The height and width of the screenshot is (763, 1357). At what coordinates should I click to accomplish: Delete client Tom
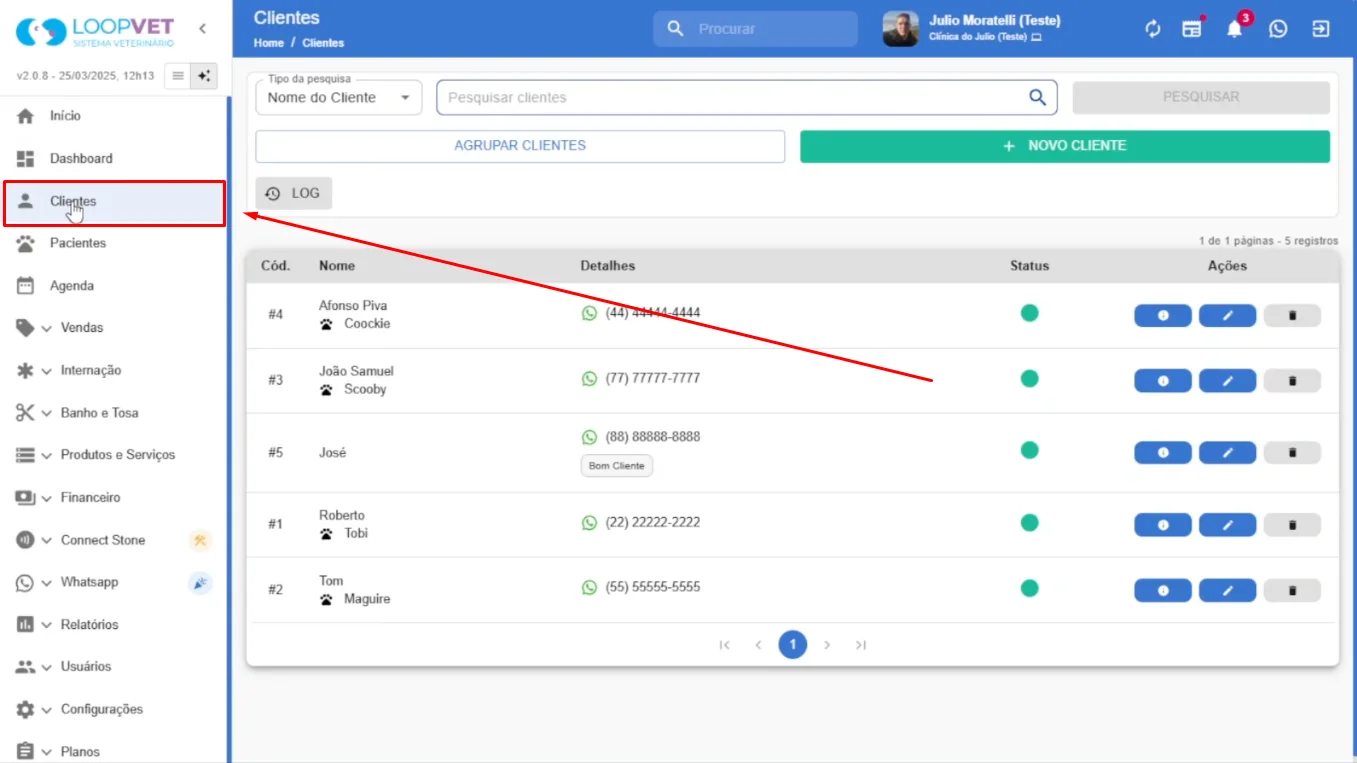(1292, 591)
